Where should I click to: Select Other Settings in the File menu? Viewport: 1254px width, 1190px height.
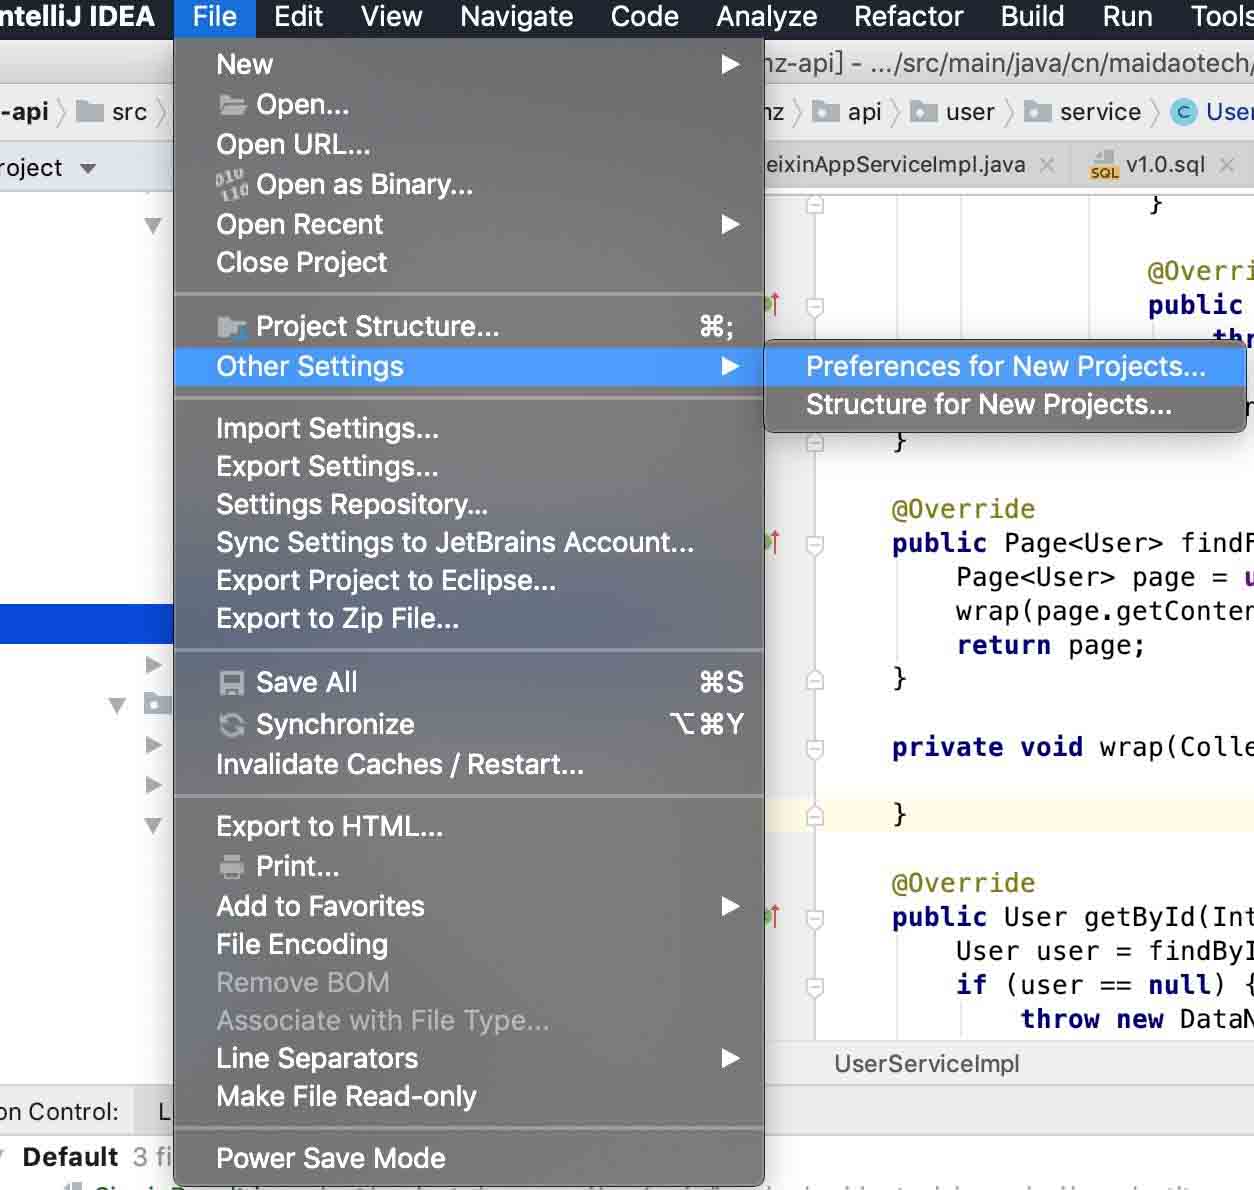[x=469, y=367]
